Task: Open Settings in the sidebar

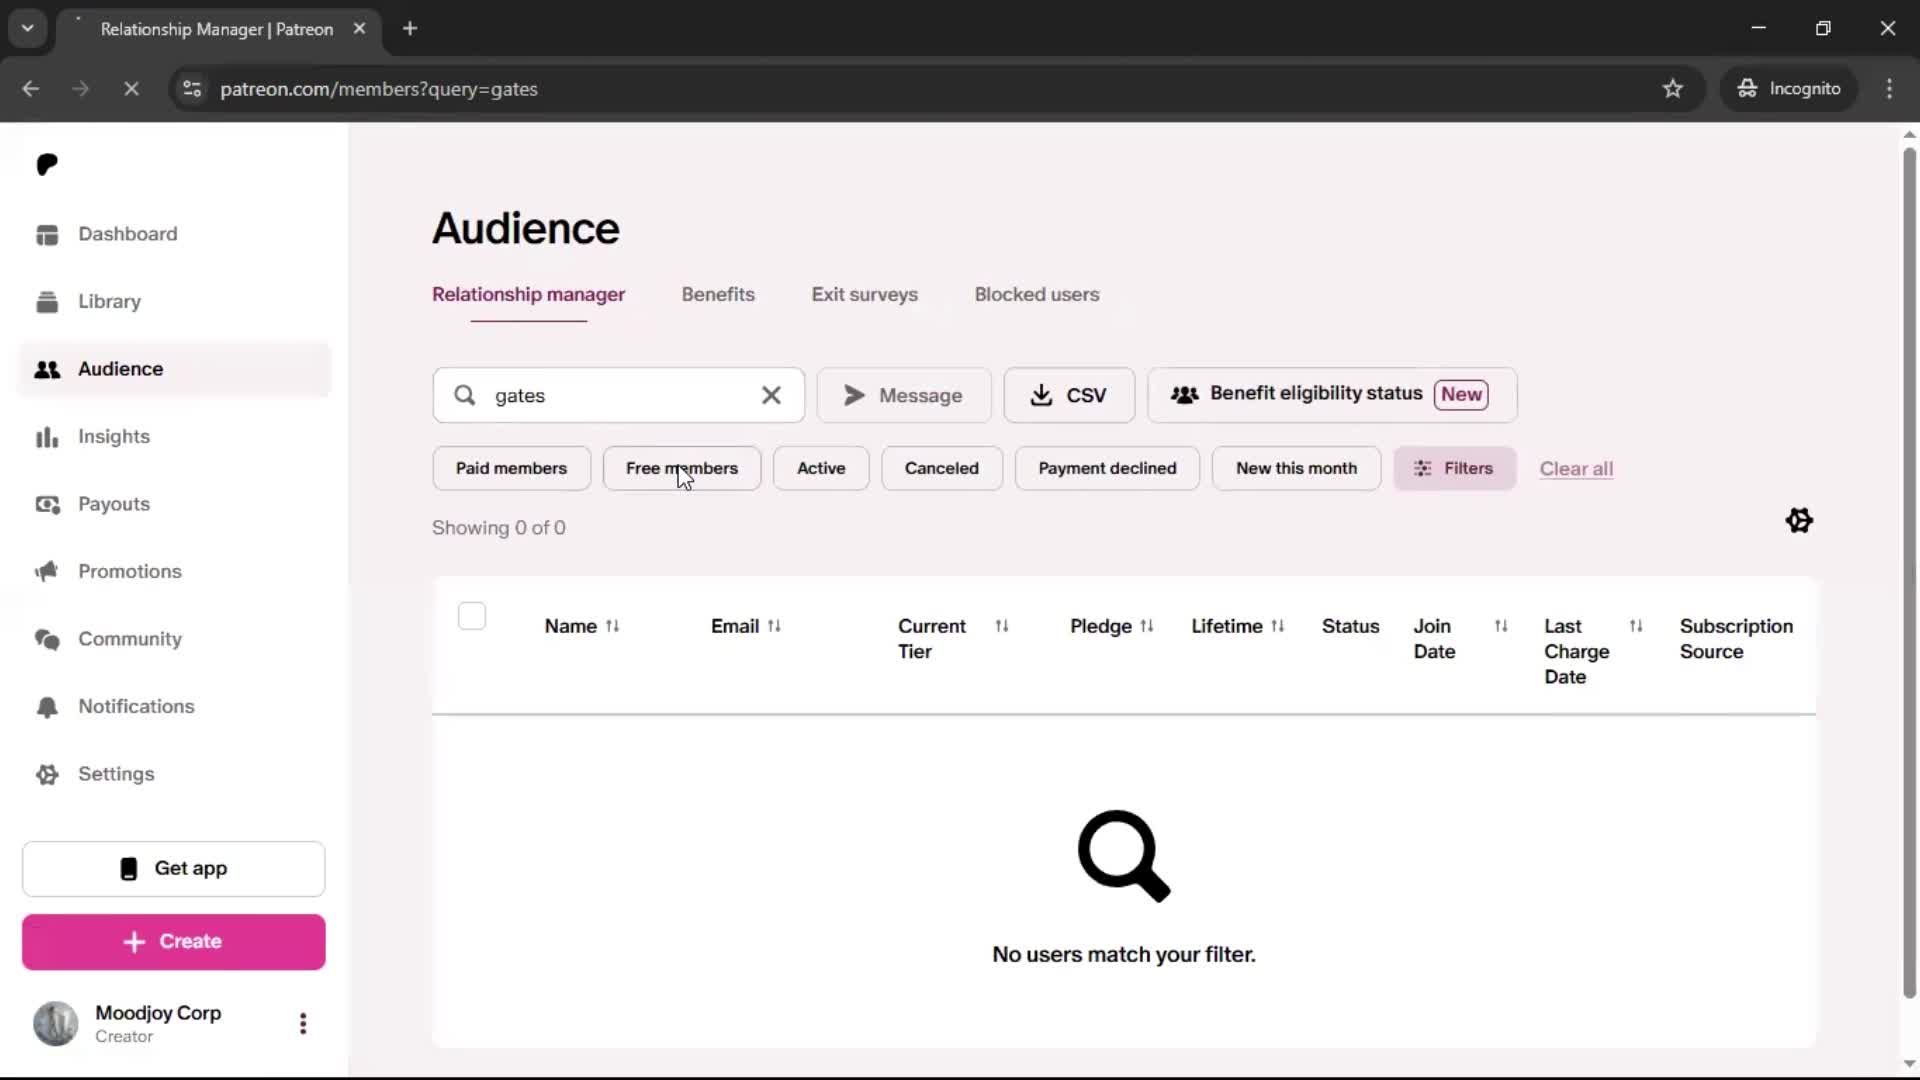Action: (x=174, y=774)
